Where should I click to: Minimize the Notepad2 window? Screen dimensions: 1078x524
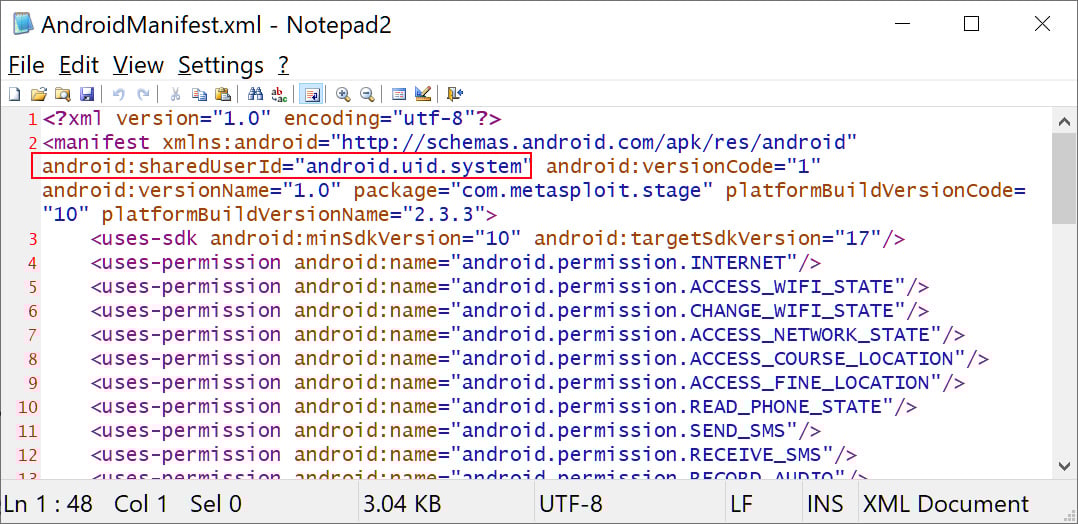point(901,24)
